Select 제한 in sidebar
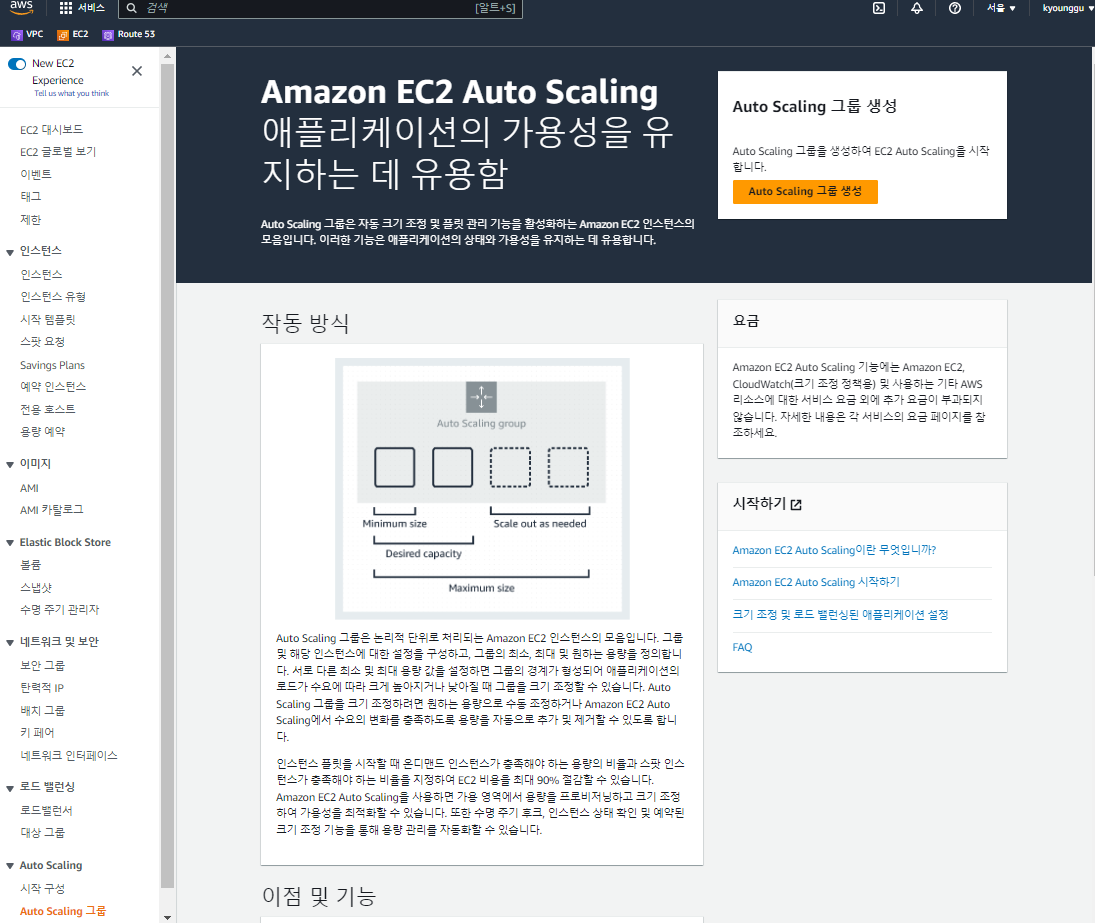Viewport: 1095px width, 923px height. click(31, 220)
